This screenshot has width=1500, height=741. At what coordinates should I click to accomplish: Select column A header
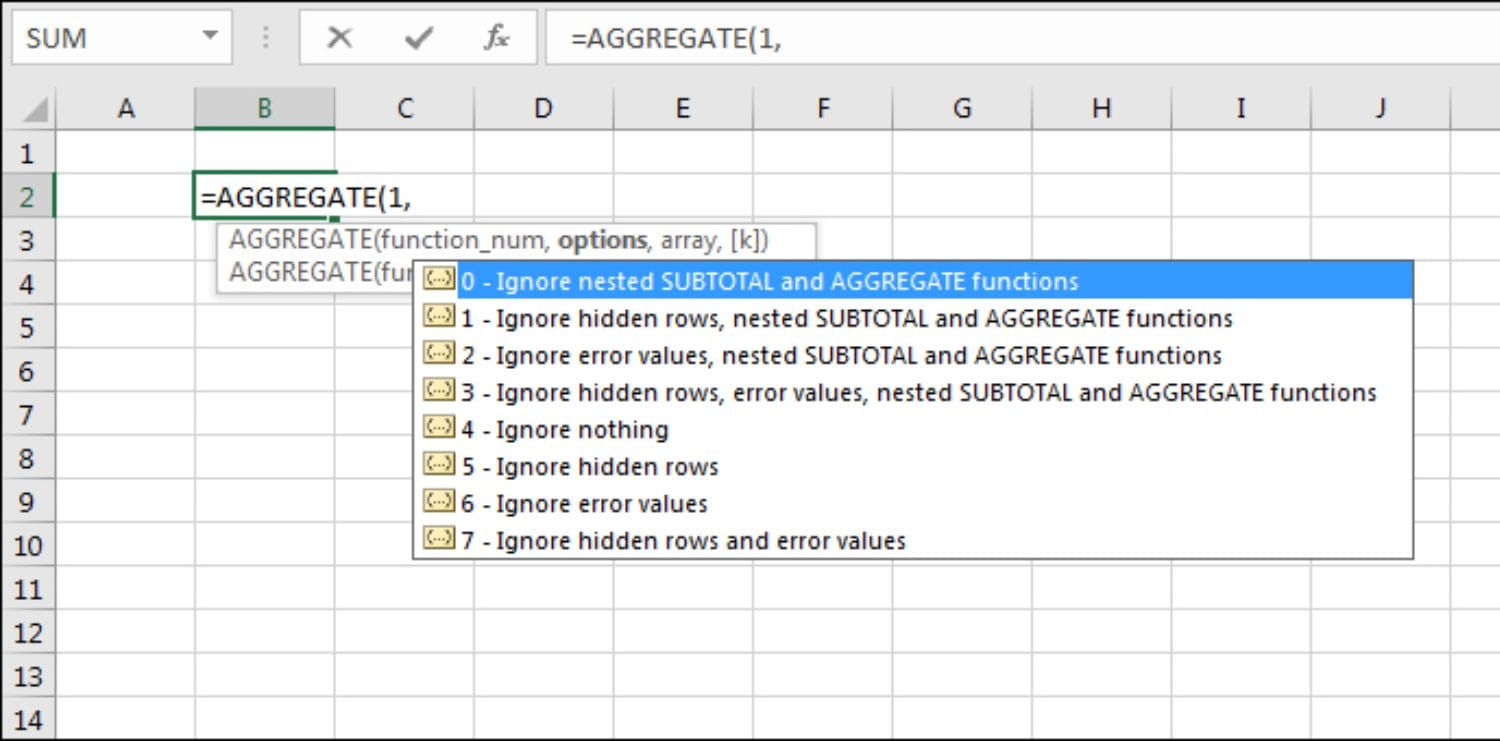point(126,108)
